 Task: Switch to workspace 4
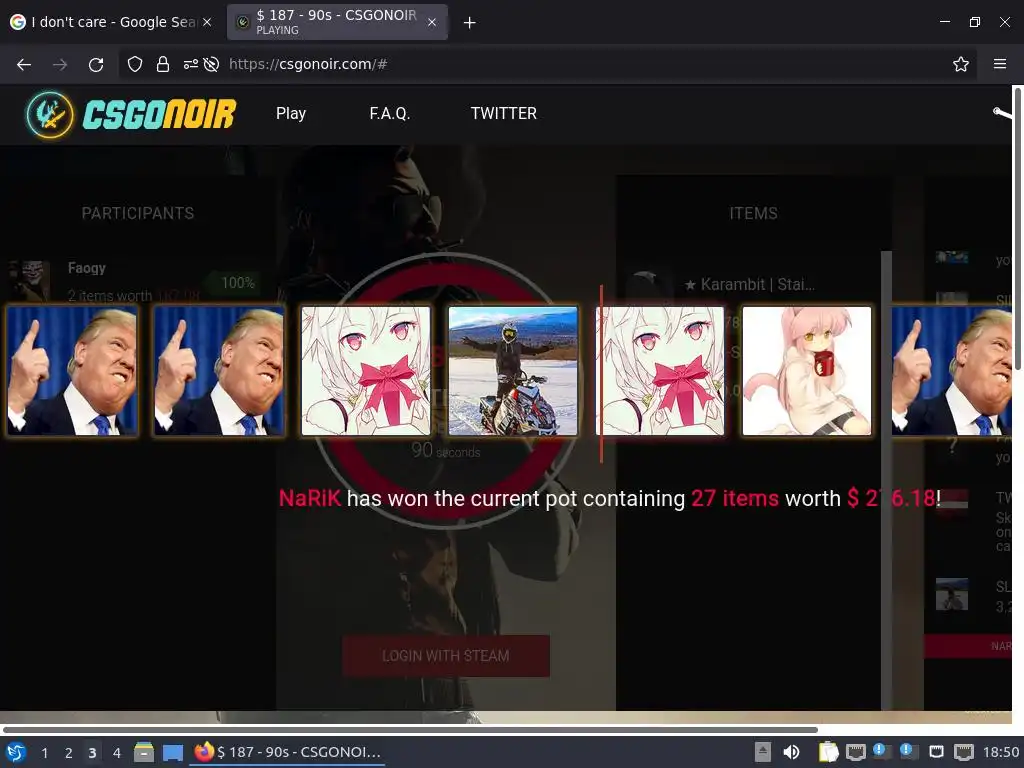click(117, 752)
